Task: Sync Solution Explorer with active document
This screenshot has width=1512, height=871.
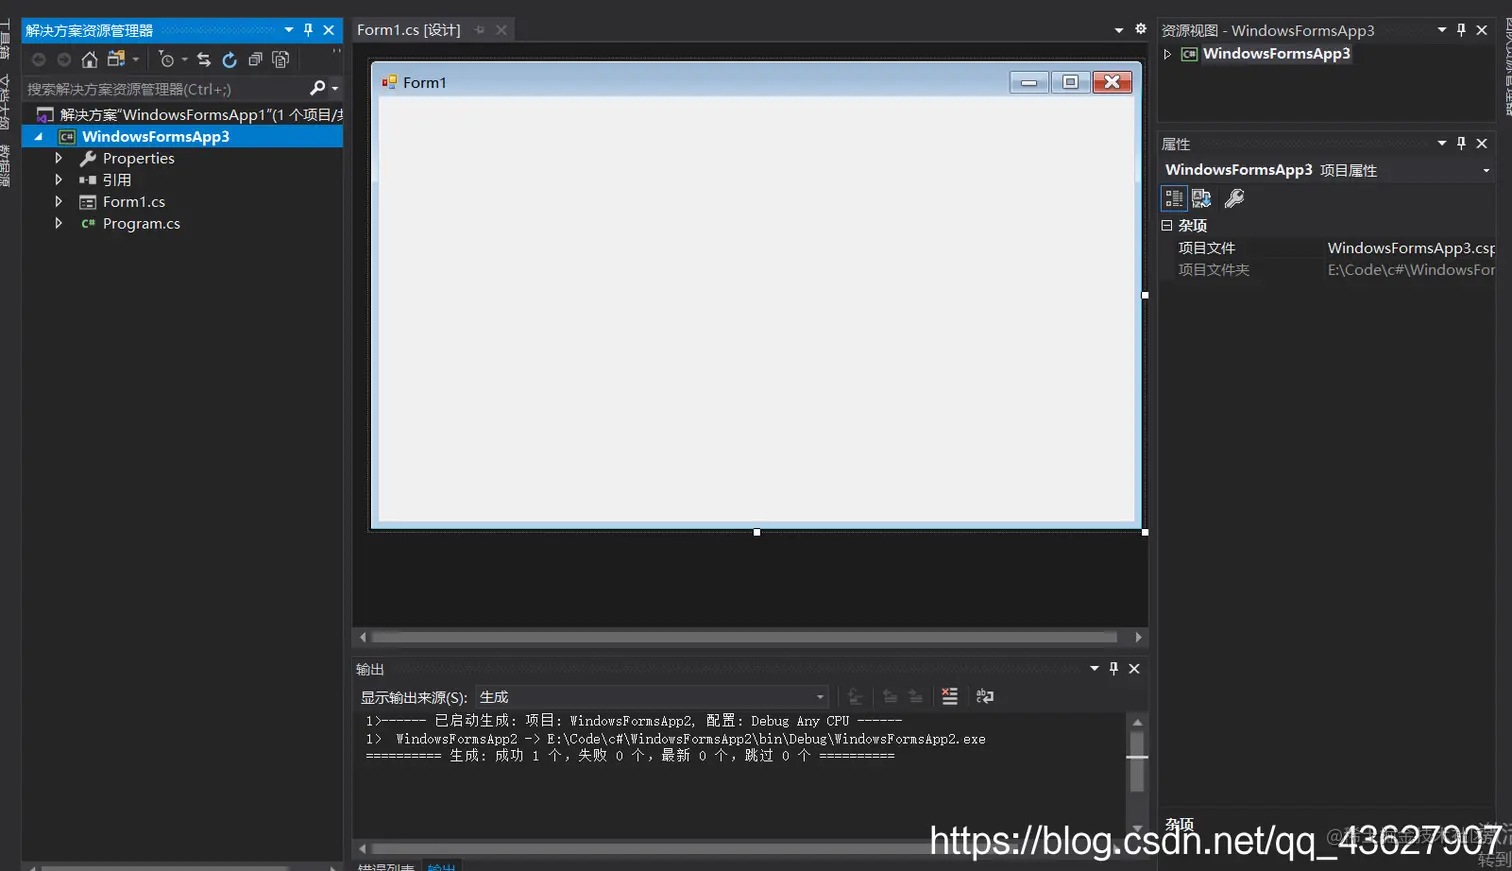Action: (204, 60)
